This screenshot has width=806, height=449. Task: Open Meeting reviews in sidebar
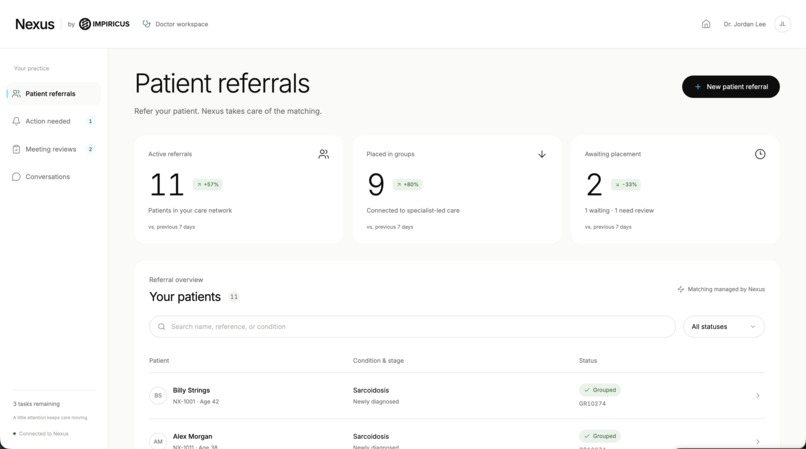[x=54, y=149]
